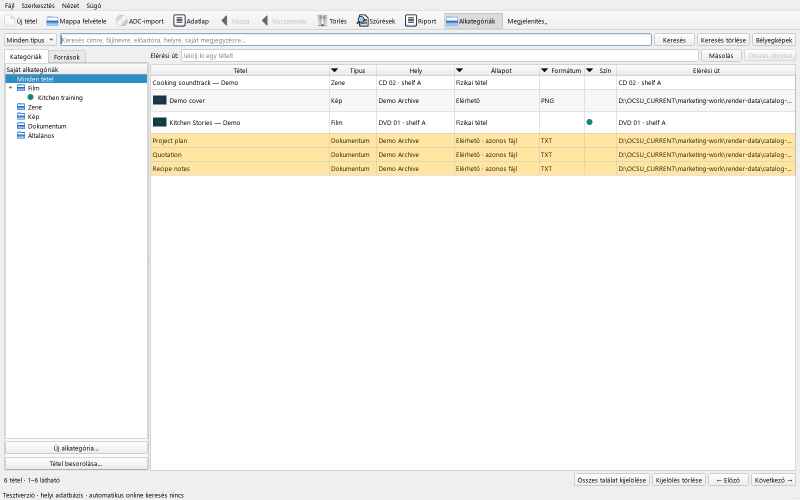Screen dimensions: 800x500
Task: Open the Állapot column filter arrow
Action: click(459, 70)
